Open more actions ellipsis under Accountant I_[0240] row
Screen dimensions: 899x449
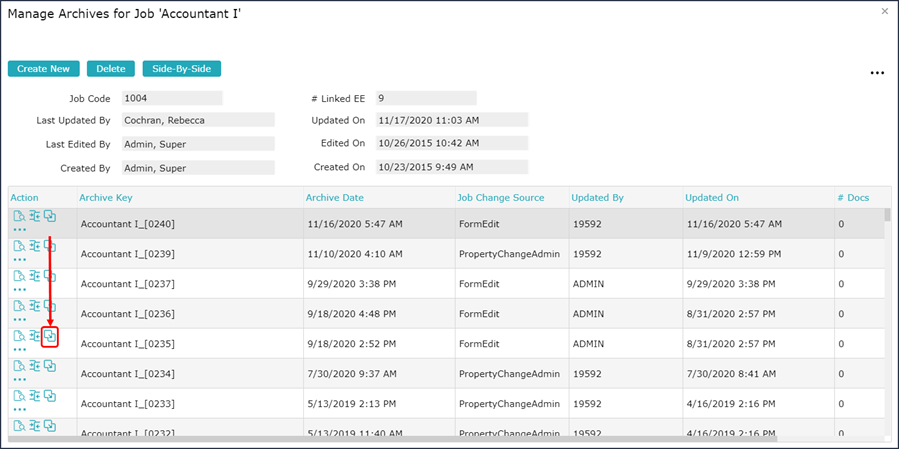(20, 230)
